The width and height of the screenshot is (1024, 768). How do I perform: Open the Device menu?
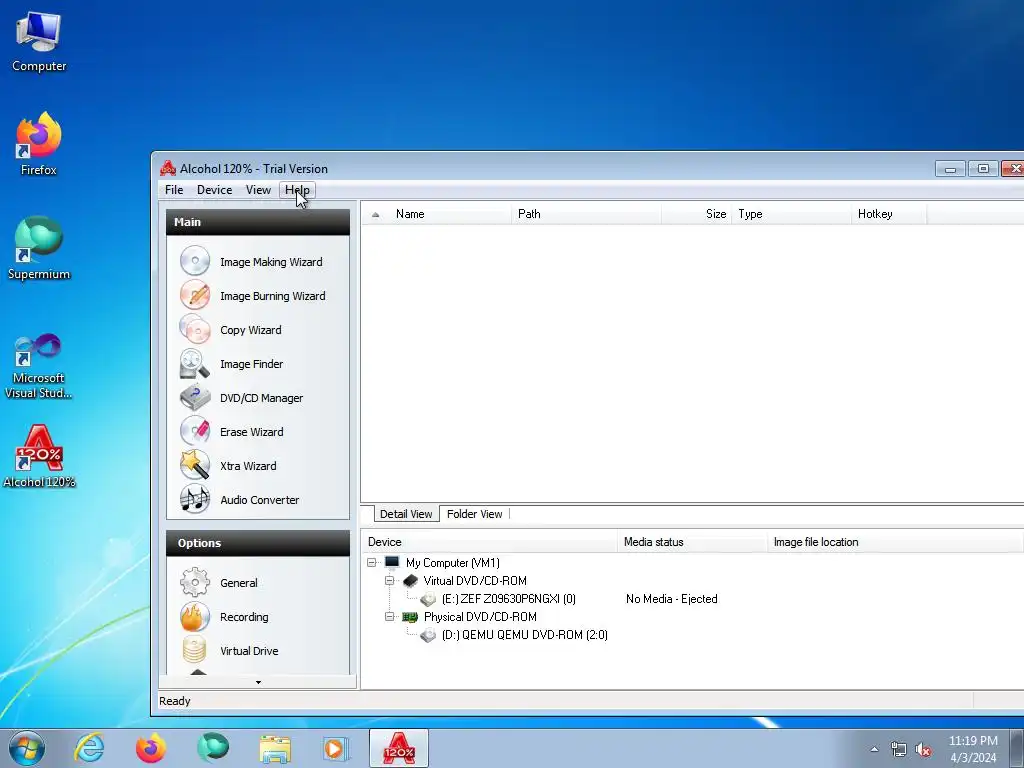tap(214, 190)
